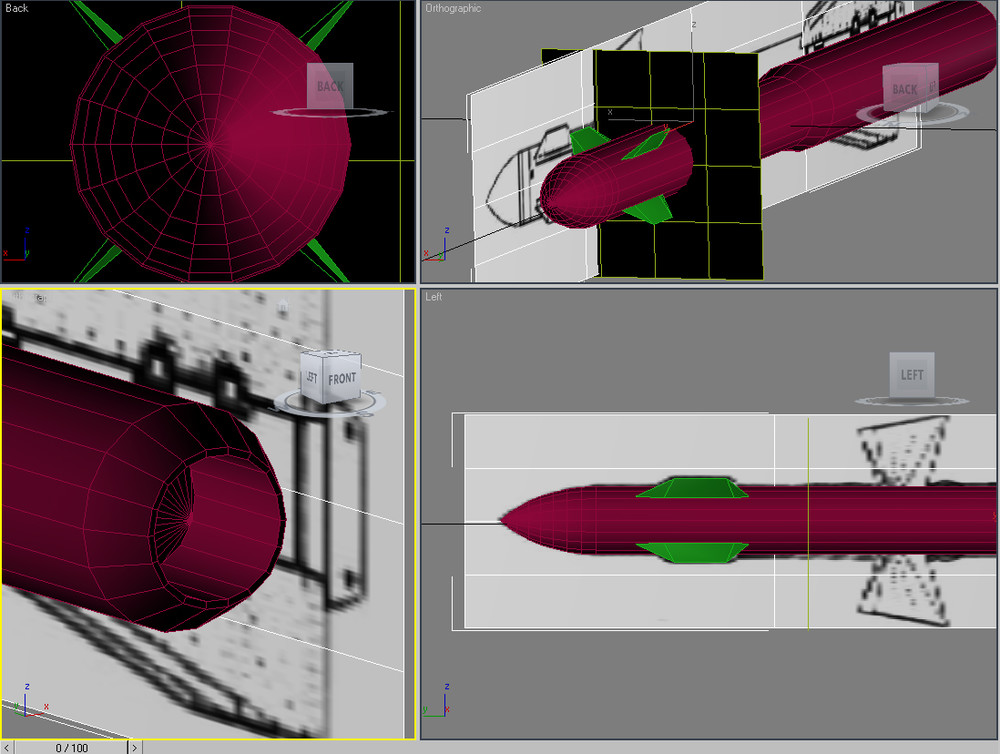
Task: Click the time slider track right of the handle
Action: (x=571, y=748)
